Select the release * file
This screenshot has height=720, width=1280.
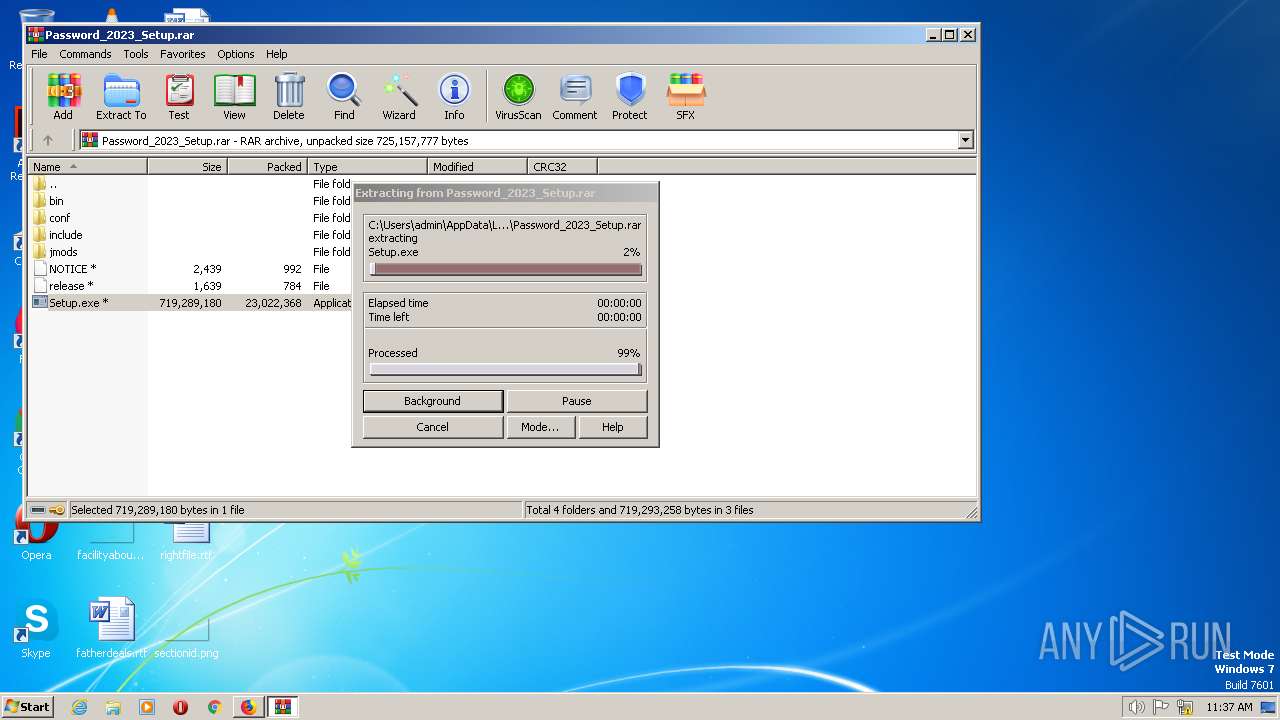coord(63,286)
